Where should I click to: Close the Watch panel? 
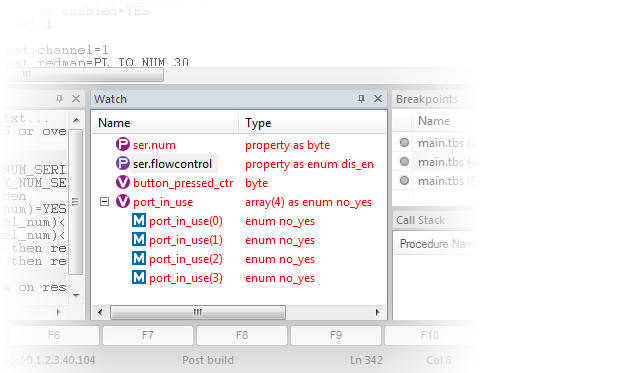pyautogui.click(x=378, y=99)
